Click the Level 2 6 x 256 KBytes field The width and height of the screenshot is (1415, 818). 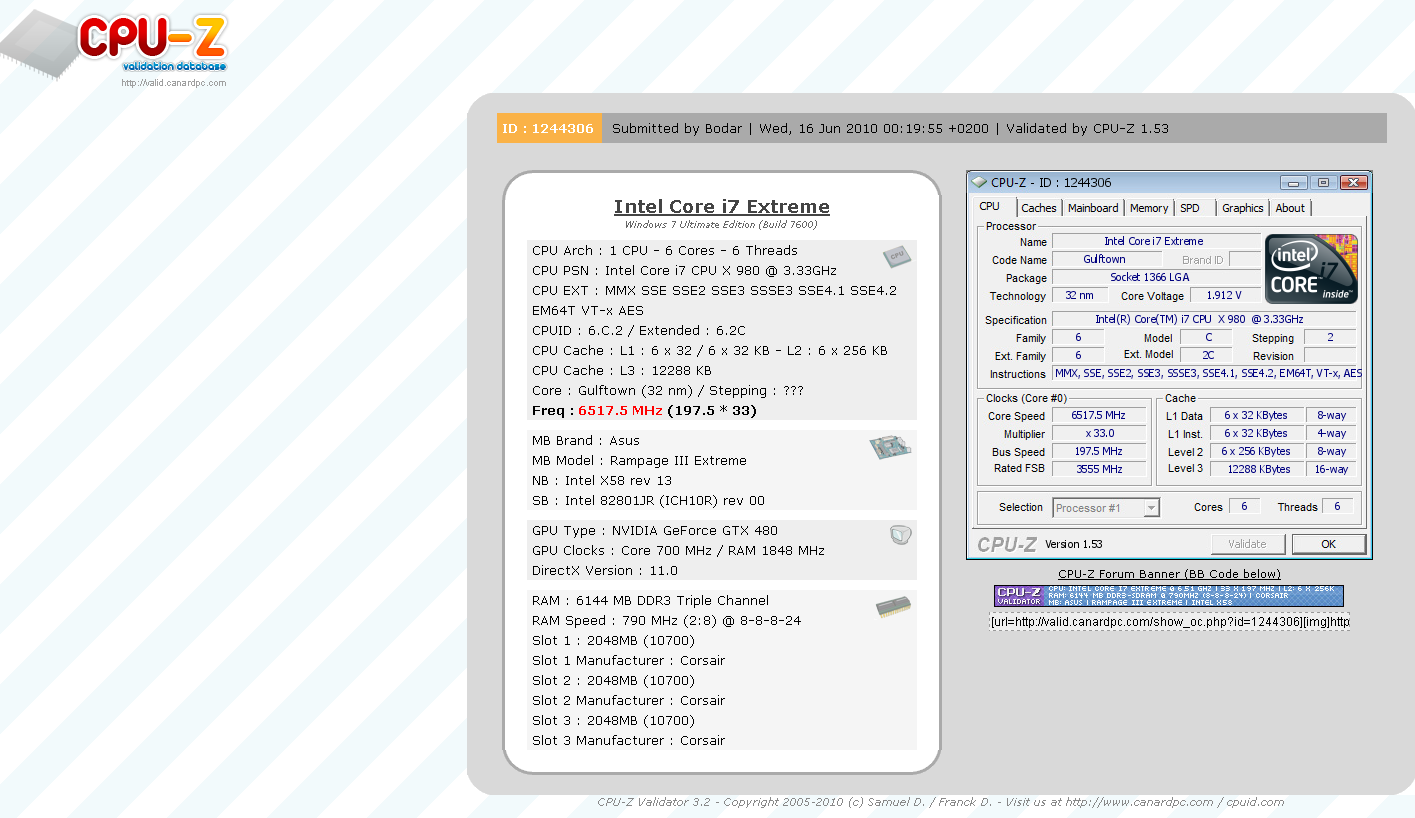pos(1256,451)
